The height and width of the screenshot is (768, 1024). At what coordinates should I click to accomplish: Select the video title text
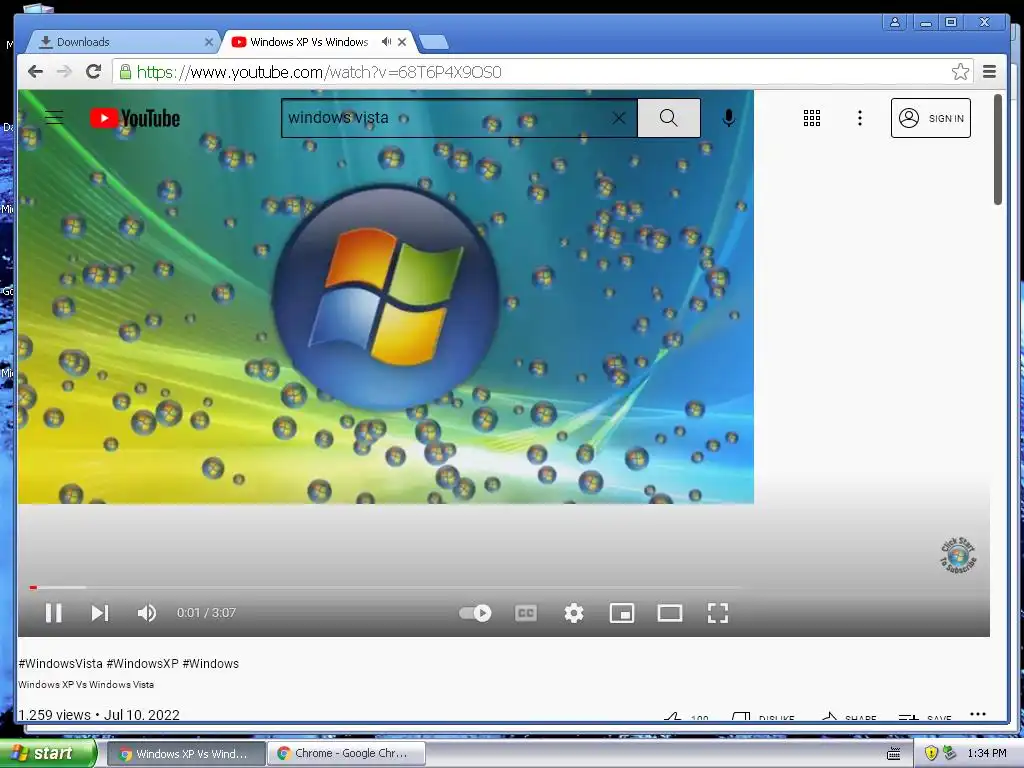click(86, 684)
